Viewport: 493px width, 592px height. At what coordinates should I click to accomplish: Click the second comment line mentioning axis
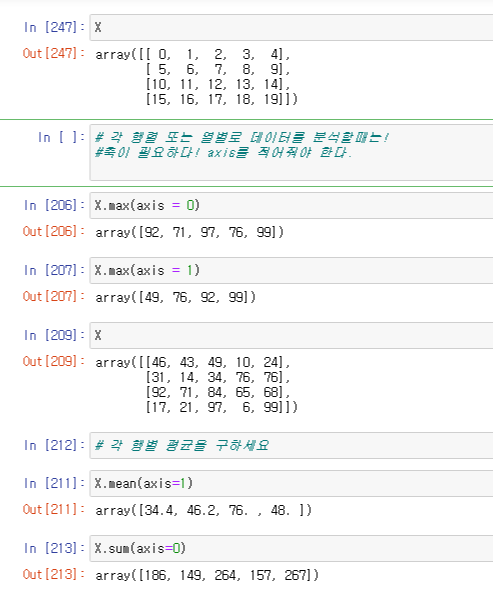coord(223,153)
